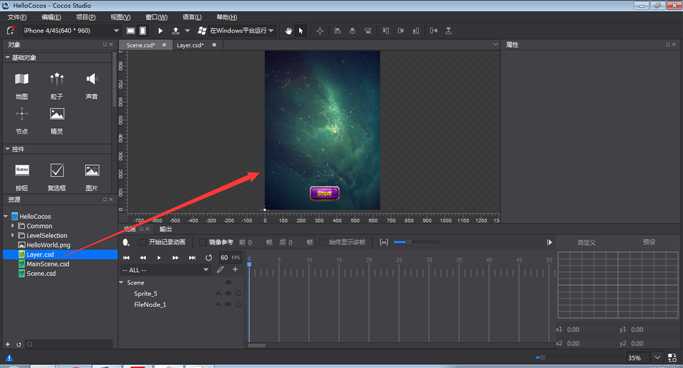Click the timeline zoom slider
This screenshot has height=368, width=683.
(x=416, y=242)
